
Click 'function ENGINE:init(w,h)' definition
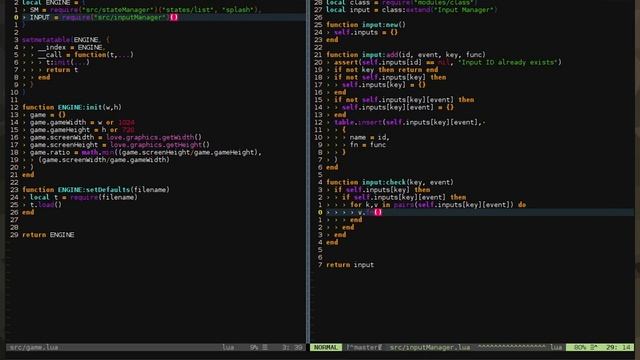pos(72,107)
